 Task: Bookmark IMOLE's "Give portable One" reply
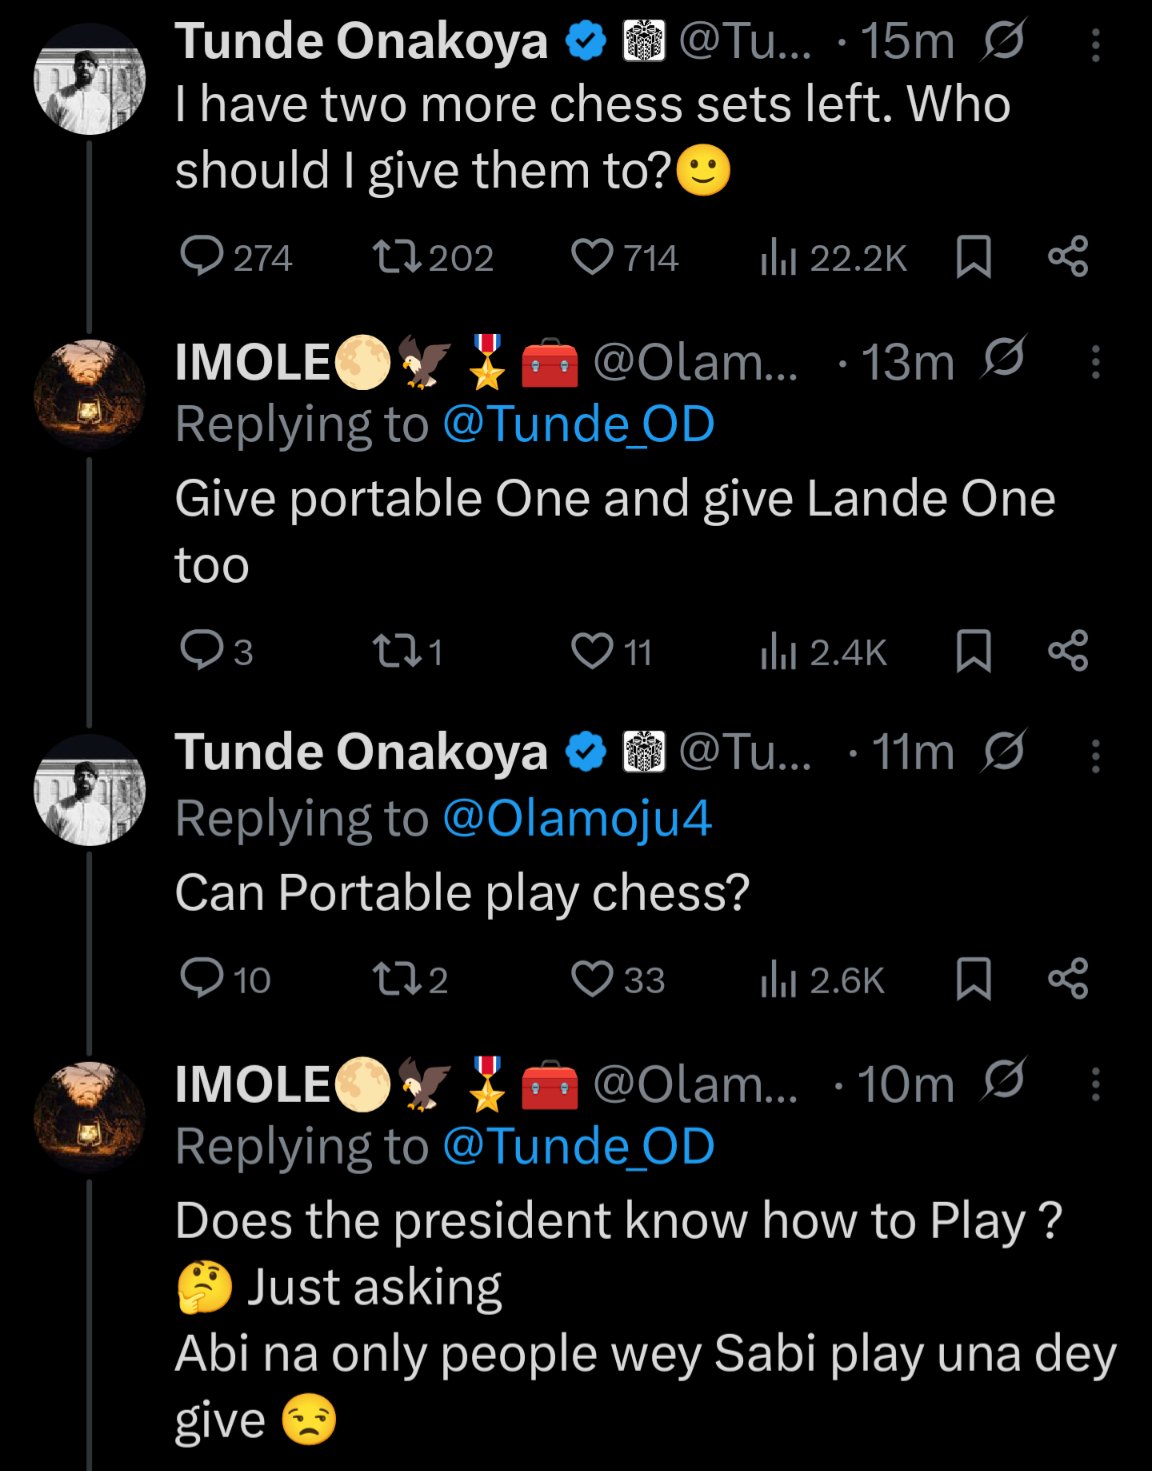point(973,652)
